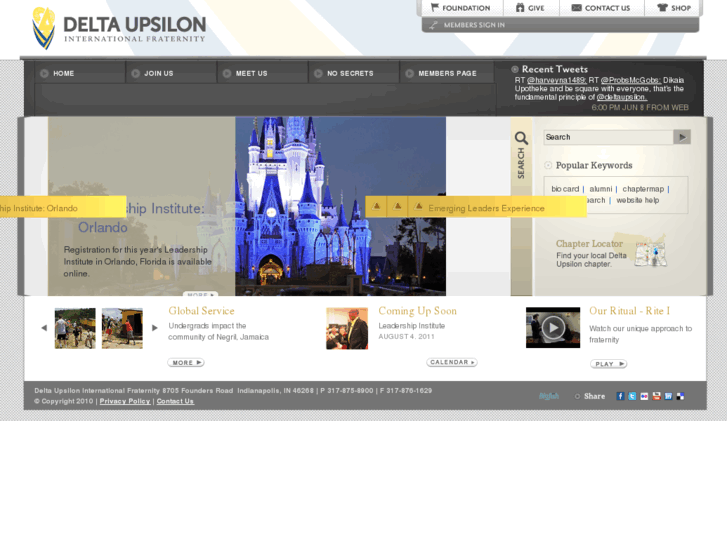
Task: Click Members Sign In bar
Action: click(x=560, y=25)
